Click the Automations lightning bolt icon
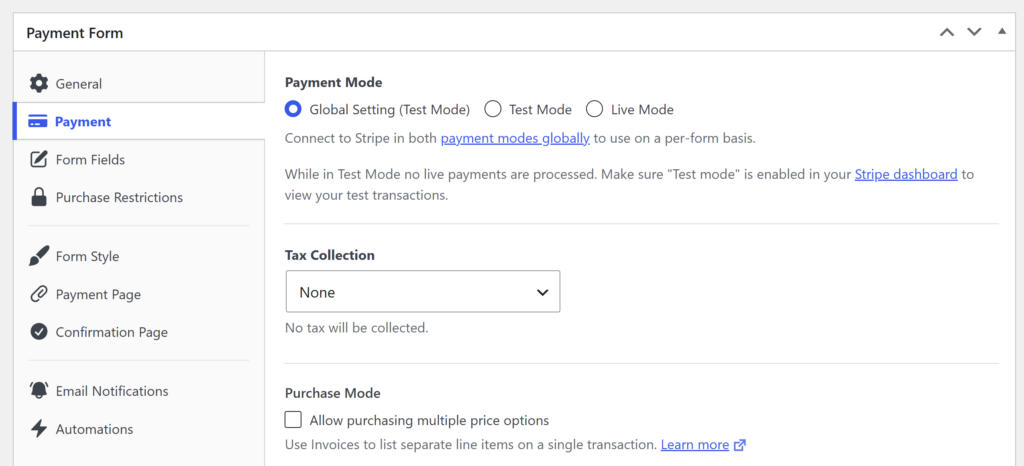This screenshot has width=1024, height=466. 39,429
